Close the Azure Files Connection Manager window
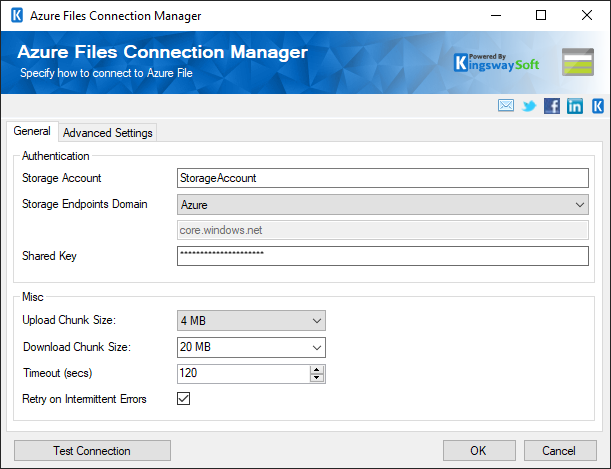611x469 pixels. click(587, 16)
